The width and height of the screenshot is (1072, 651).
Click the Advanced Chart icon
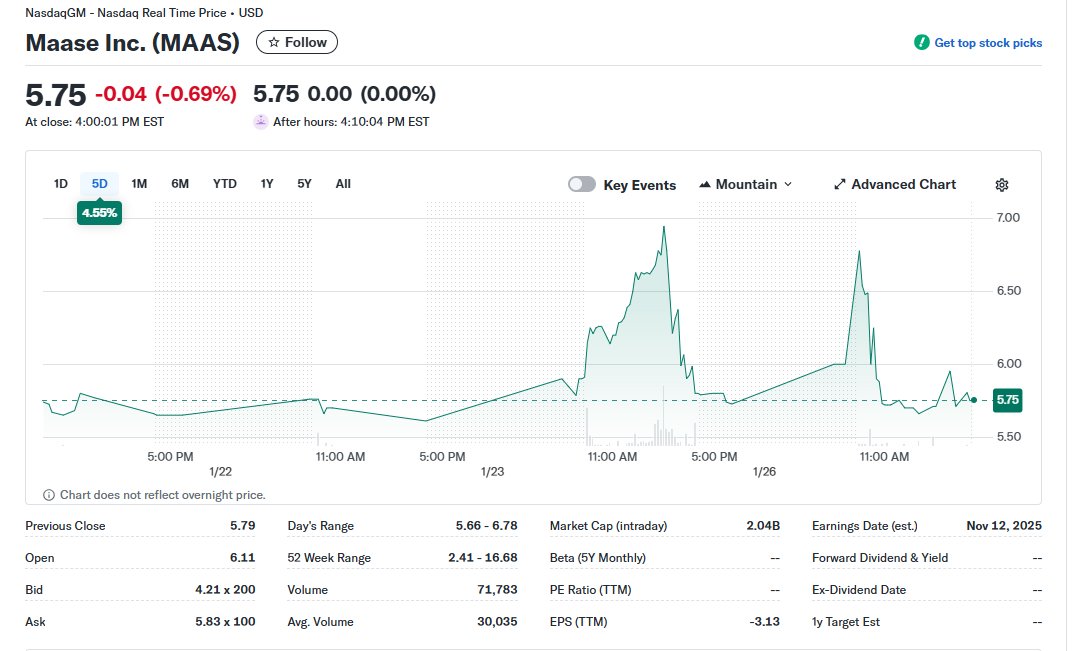click(839, 184)
